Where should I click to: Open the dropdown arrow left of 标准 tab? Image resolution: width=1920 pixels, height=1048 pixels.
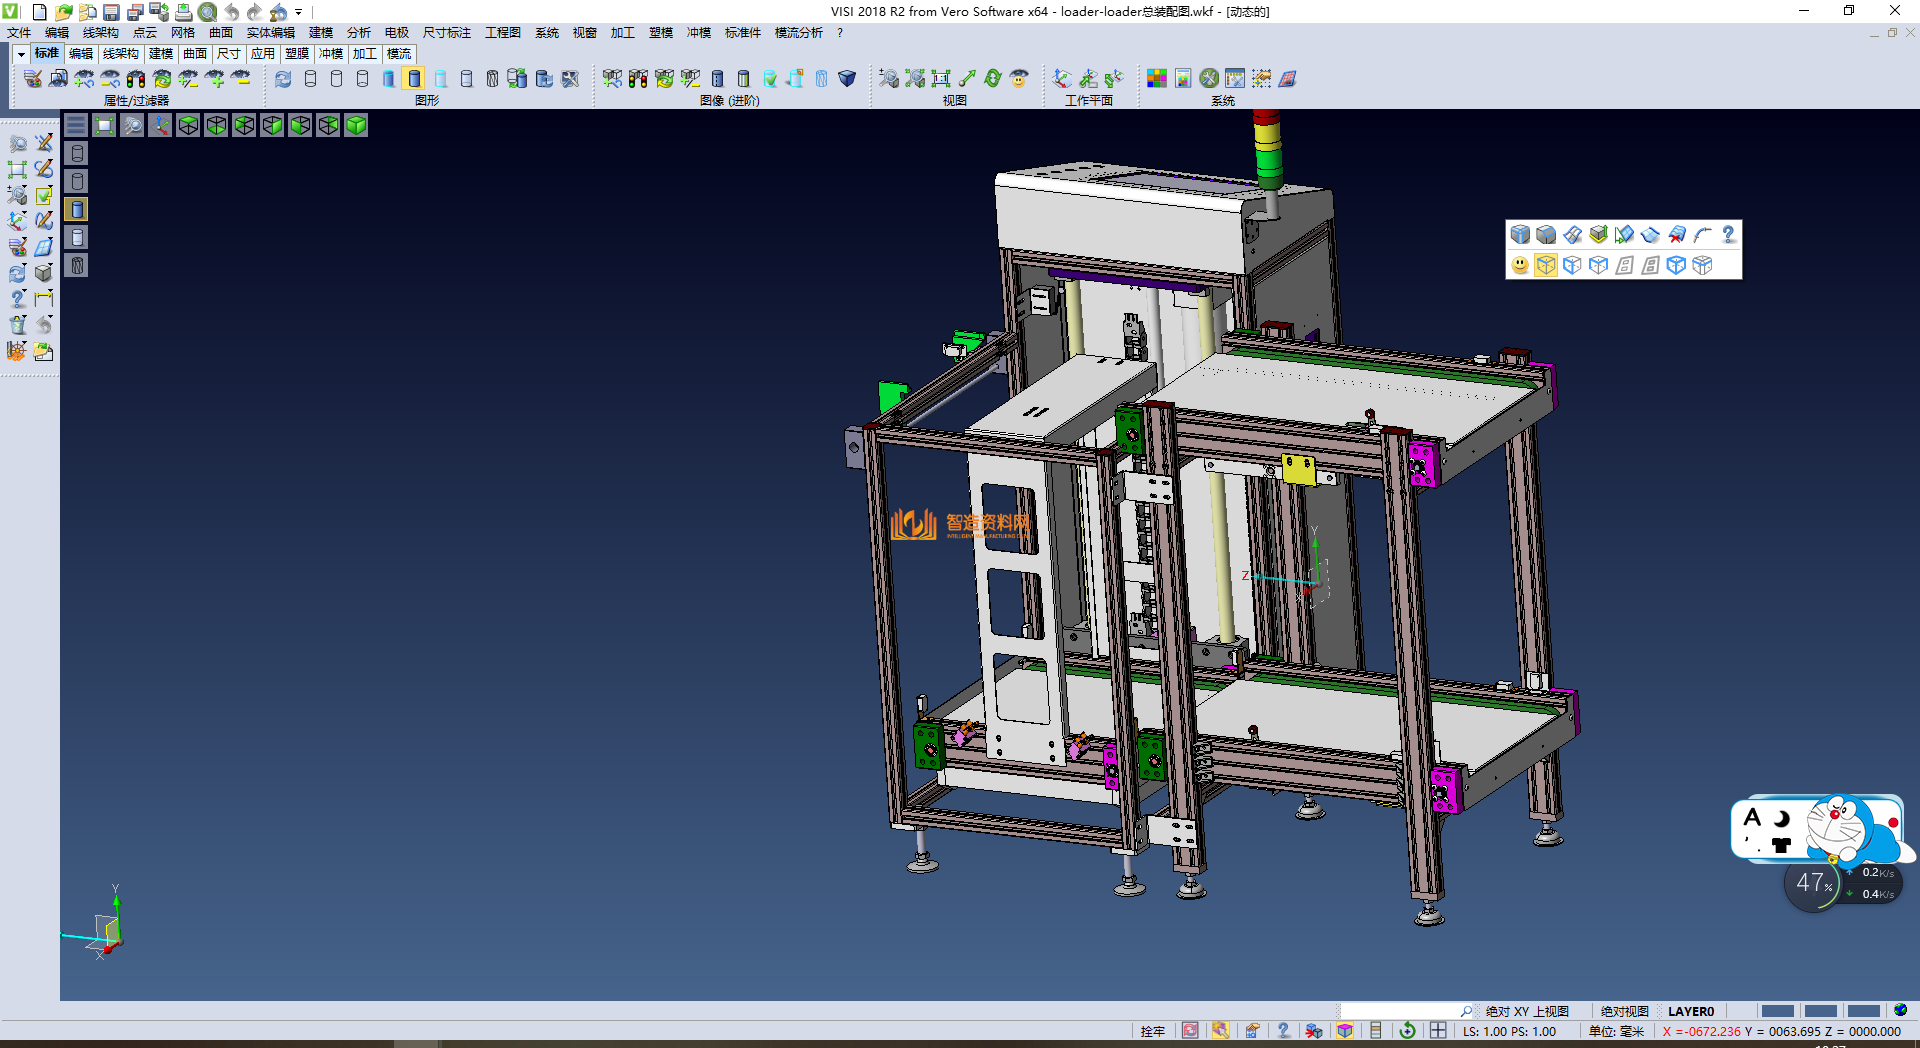pos(21,54)
